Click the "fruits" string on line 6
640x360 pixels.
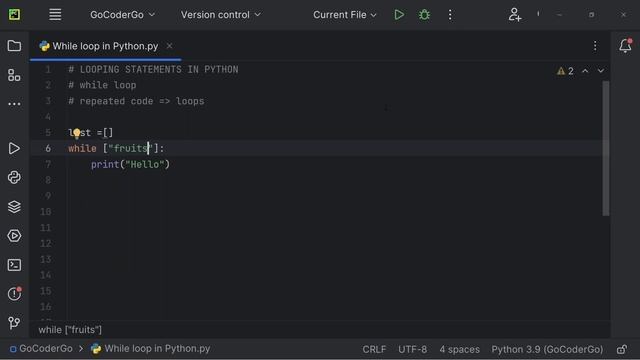pyautogui.click(x=131, y=149)
